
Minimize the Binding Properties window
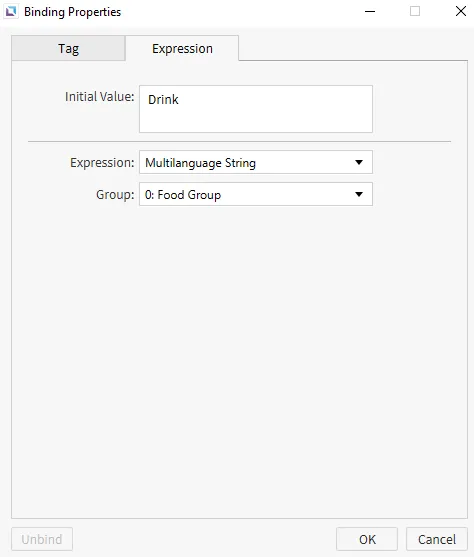(370, 11)
